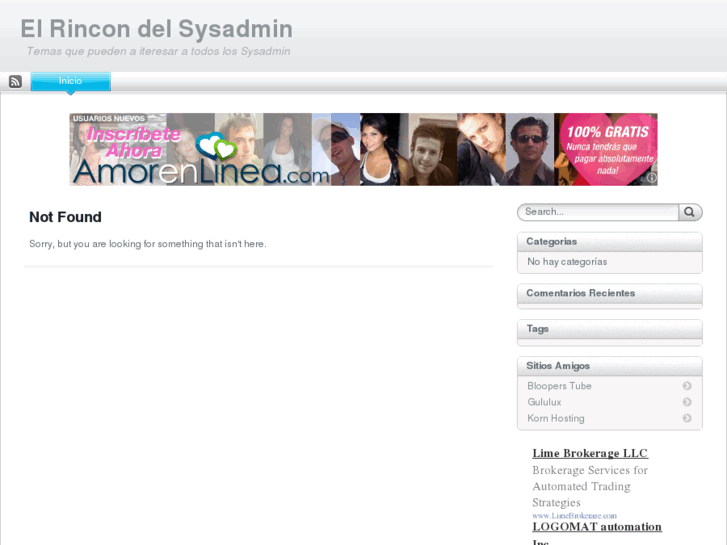Click the Categorías widget header

click(610, 242)
